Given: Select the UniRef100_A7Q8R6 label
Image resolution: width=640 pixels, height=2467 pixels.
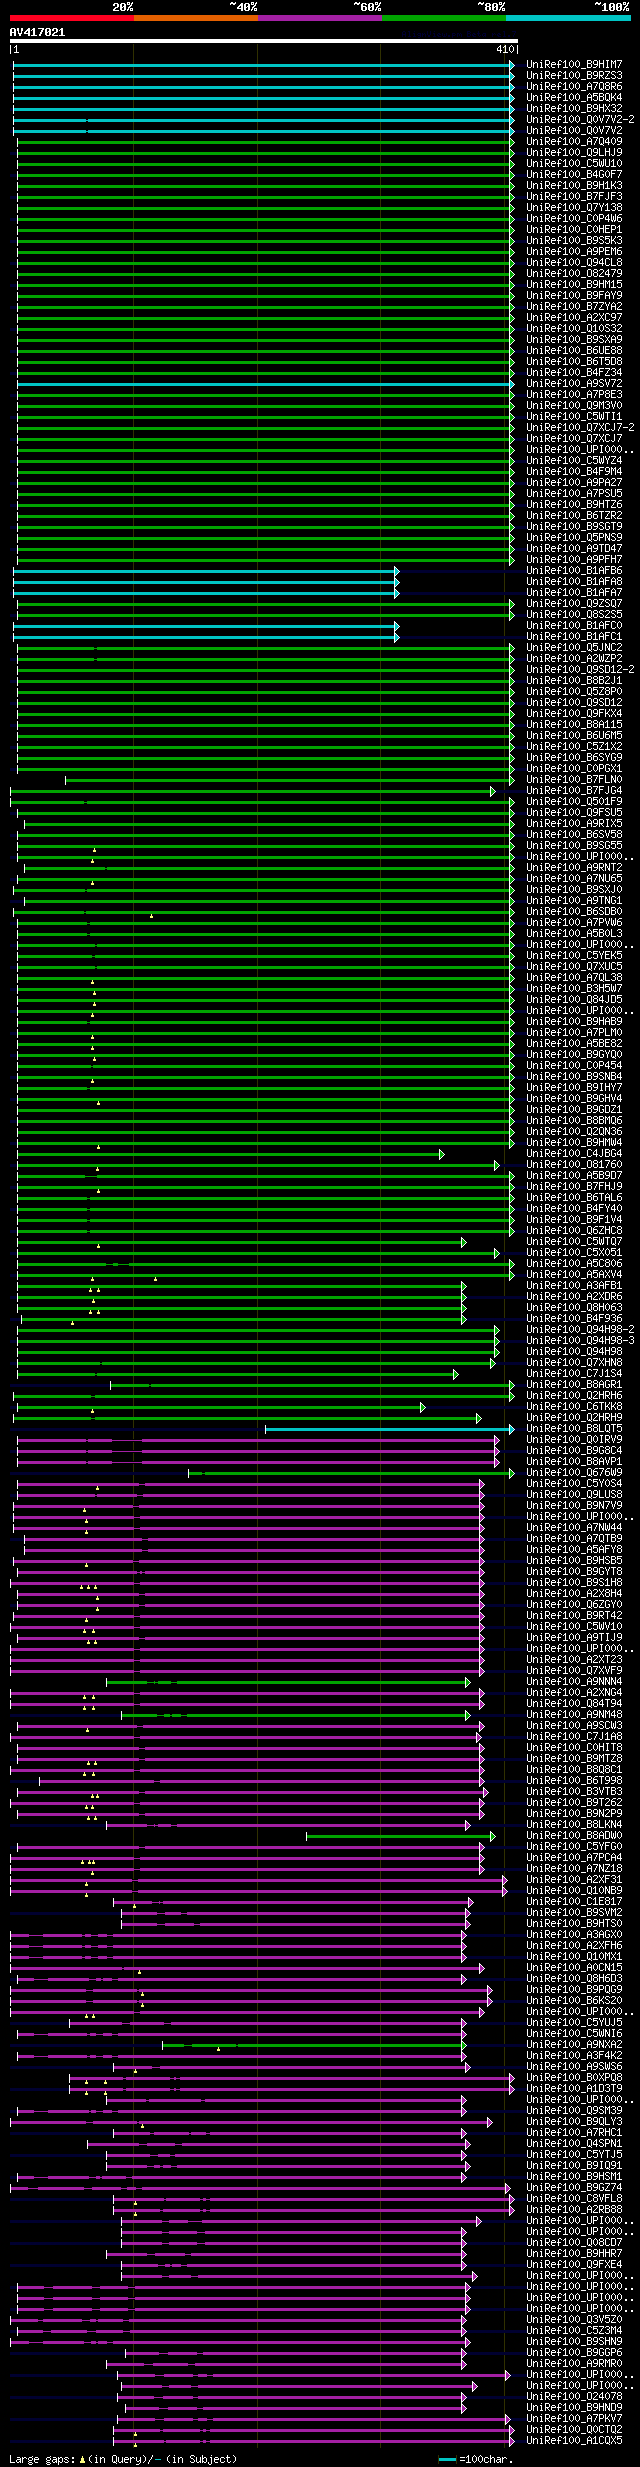Looking at the screenshot, I should 574,87.
